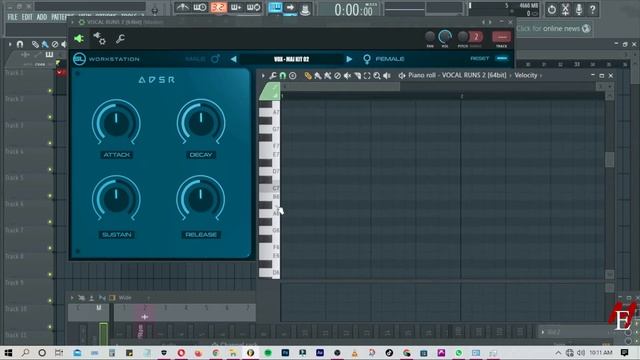Click the wrench icon in plugin header
Screen dimensions: 640x360
120,39
